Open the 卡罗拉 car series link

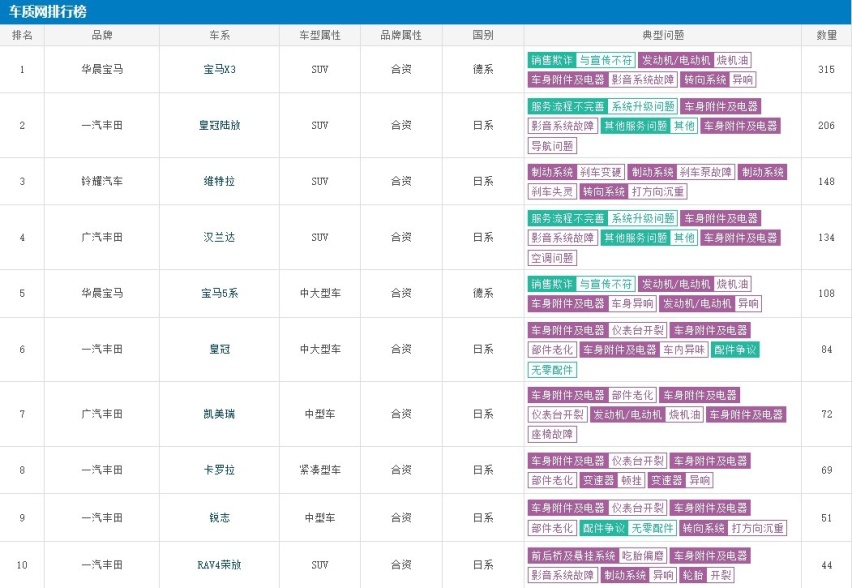pyautogui.click(x=220, y=470)
